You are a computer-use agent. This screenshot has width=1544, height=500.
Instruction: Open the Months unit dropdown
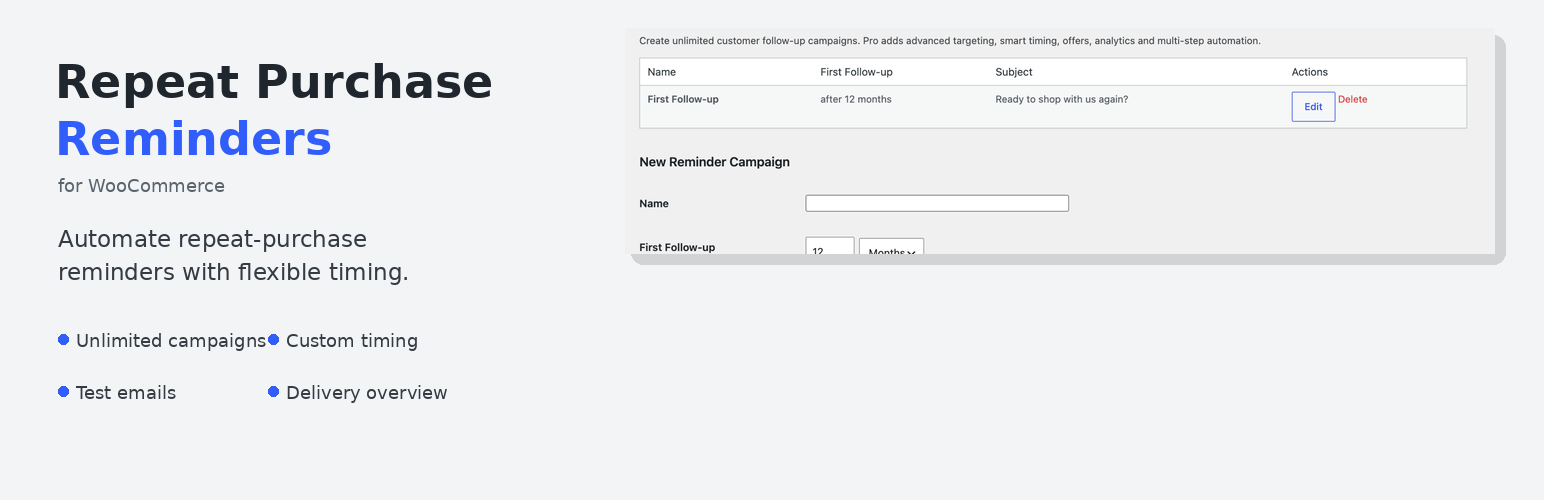(891, 247)
